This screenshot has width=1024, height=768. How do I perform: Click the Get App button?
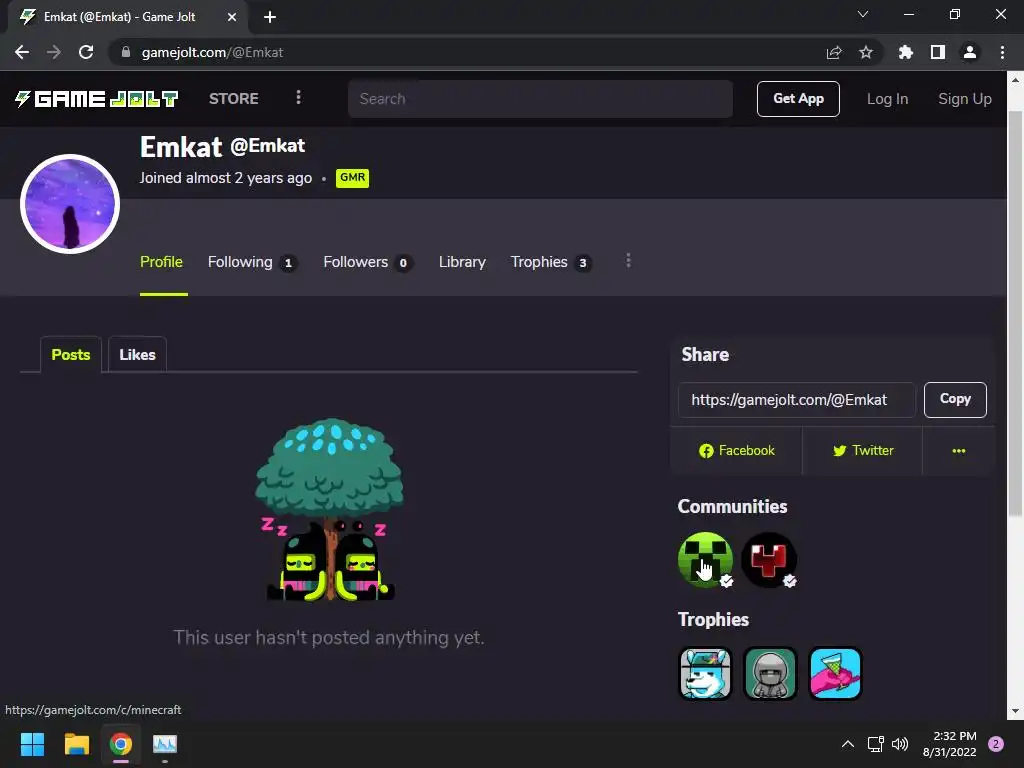[x=798, y=99]
